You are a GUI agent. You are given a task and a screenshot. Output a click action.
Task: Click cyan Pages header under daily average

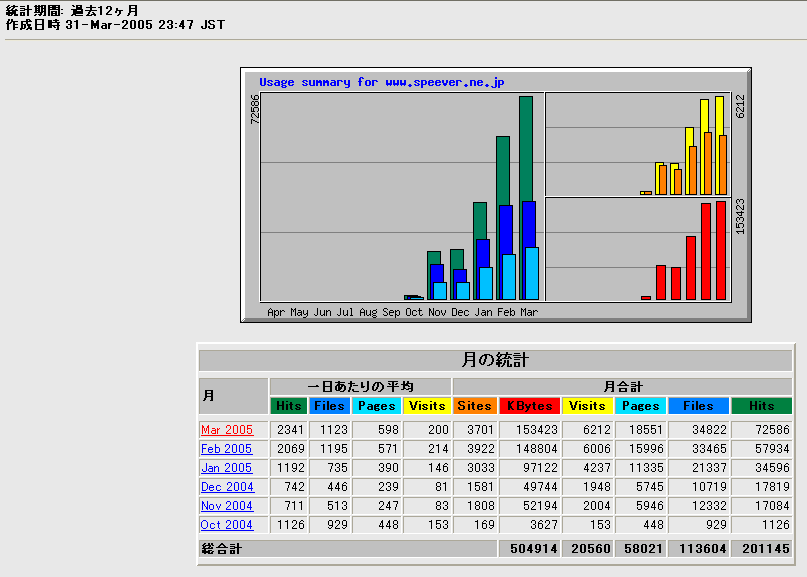pyautogui.click(x=376, y=406)
